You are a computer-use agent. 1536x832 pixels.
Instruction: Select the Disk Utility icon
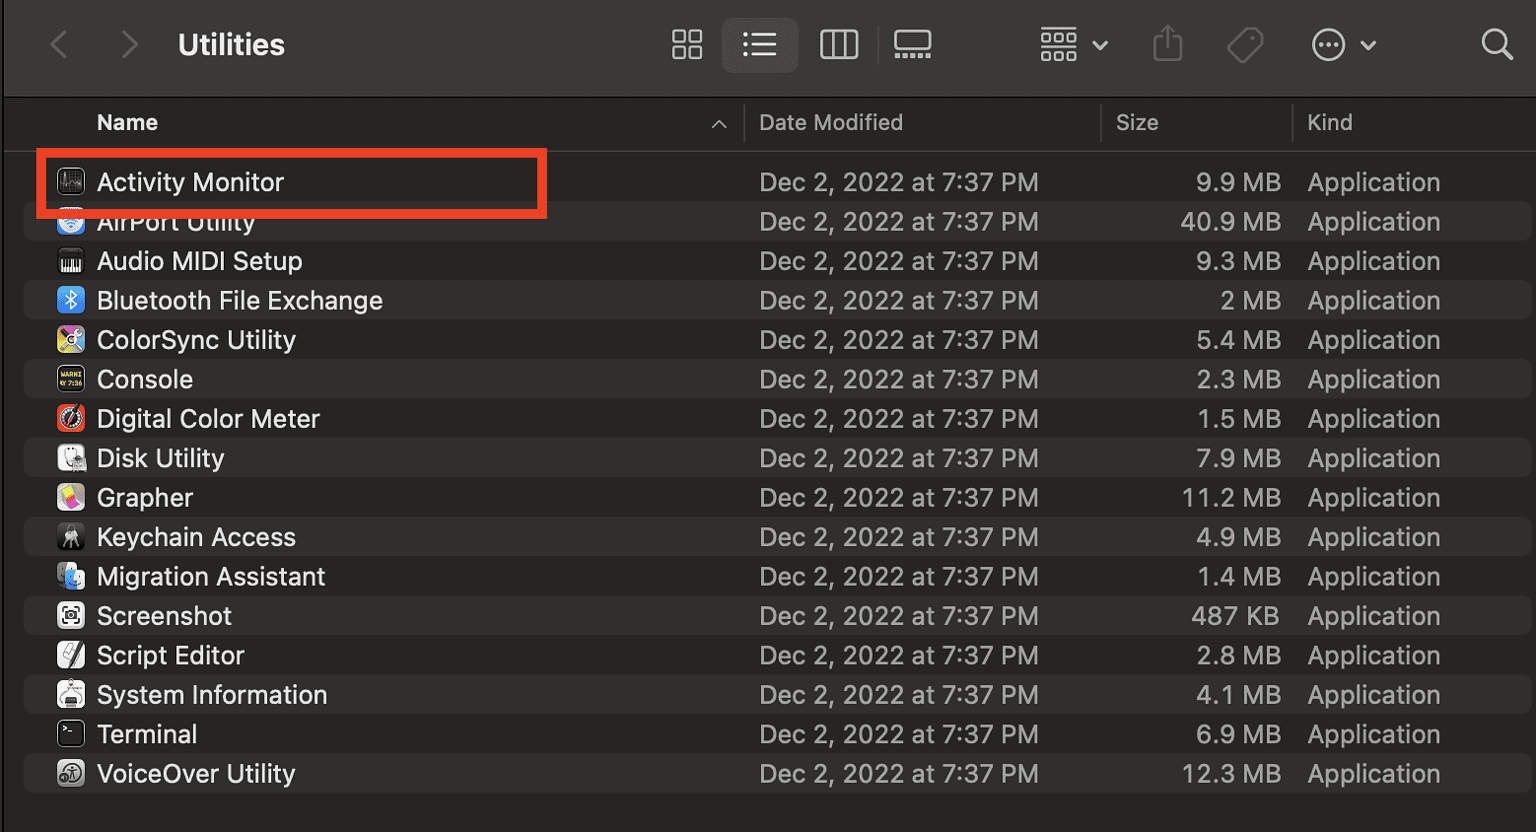71,458
